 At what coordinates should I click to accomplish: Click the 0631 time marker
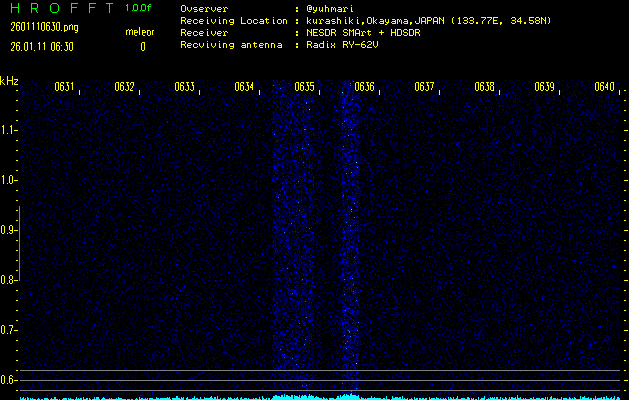(64, 87)
